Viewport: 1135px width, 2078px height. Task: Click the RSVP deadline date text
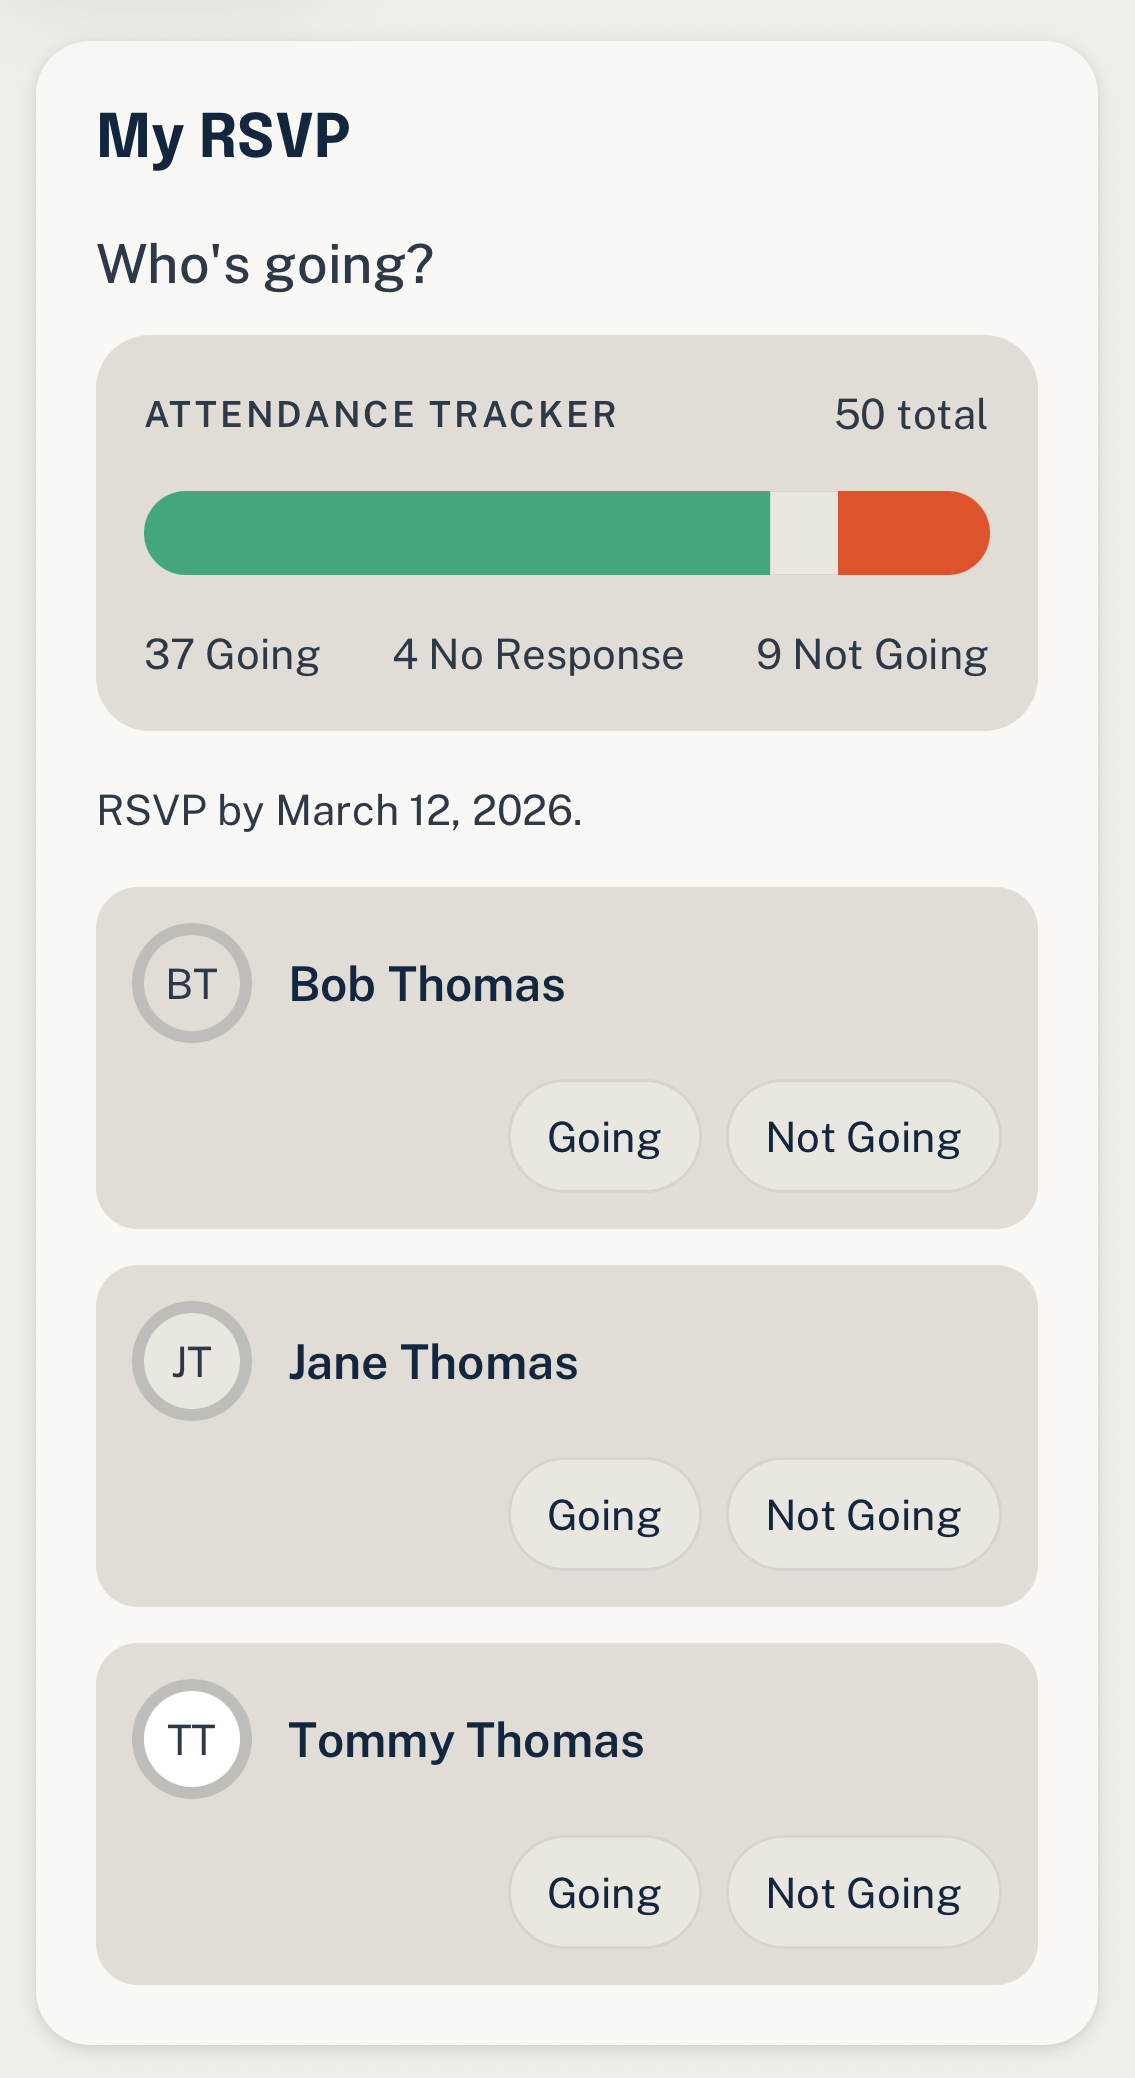point(341,808)
